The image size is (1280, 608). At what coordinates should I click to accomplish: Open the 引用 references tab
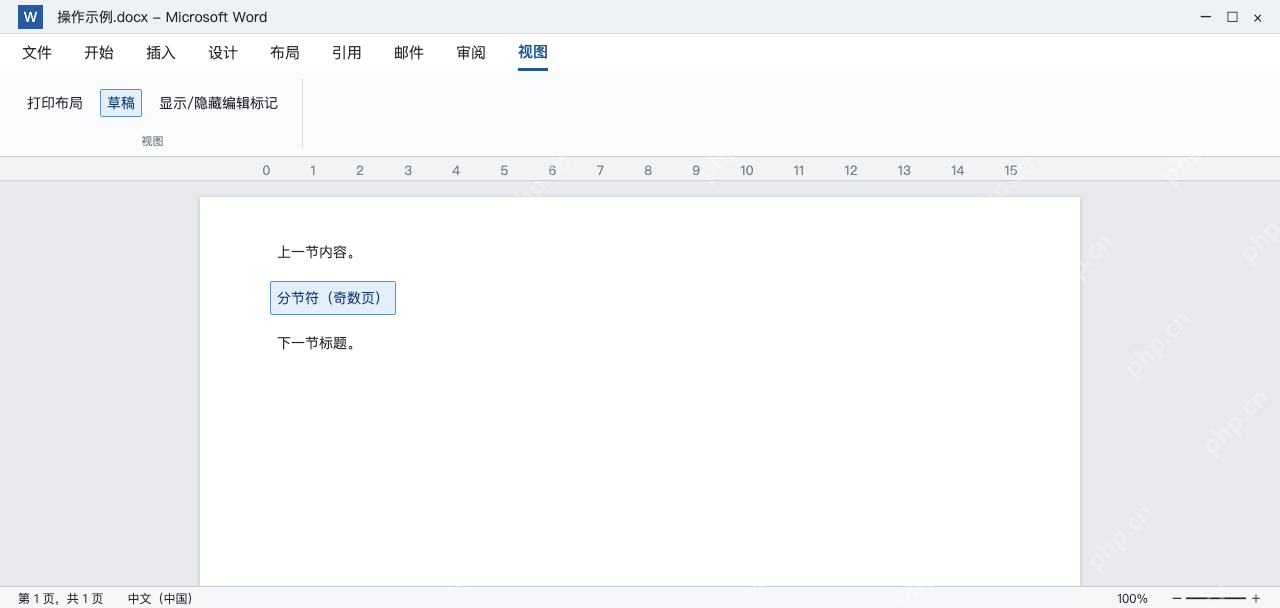tap(347, 53)
